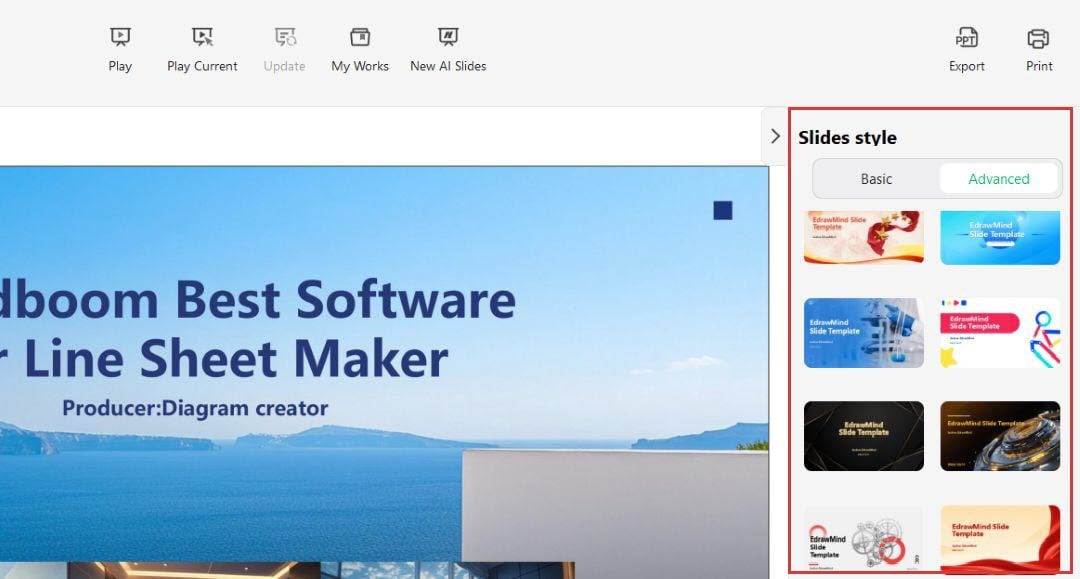Choose the blue laboratory microscope template
The image size is (1080, 579).
[864, 333]
